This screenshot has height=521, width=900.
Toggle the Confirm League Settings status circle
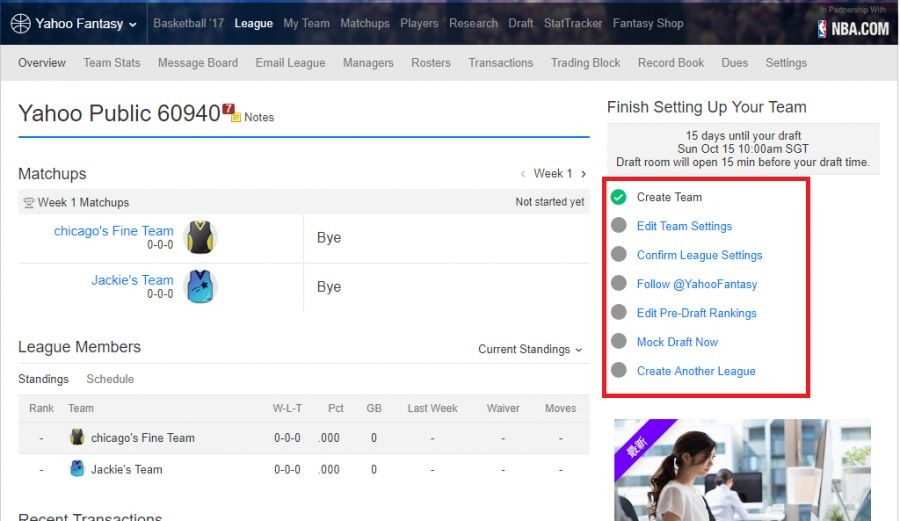pos(618,254)
